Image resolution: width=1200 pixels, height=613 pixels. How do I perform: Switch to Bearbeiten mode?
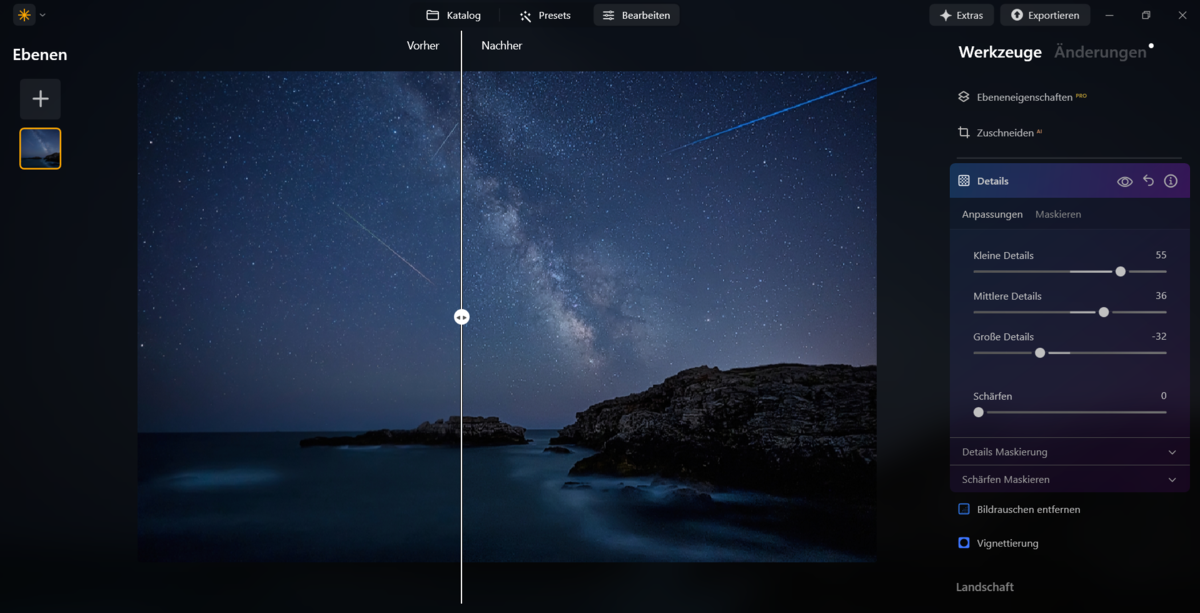point(636,15)
